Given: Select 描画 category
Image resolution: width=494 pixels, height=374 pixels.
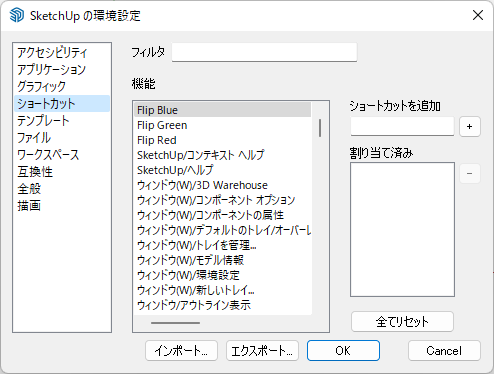Looking at the screenshot, I should [x=62, y=206].
